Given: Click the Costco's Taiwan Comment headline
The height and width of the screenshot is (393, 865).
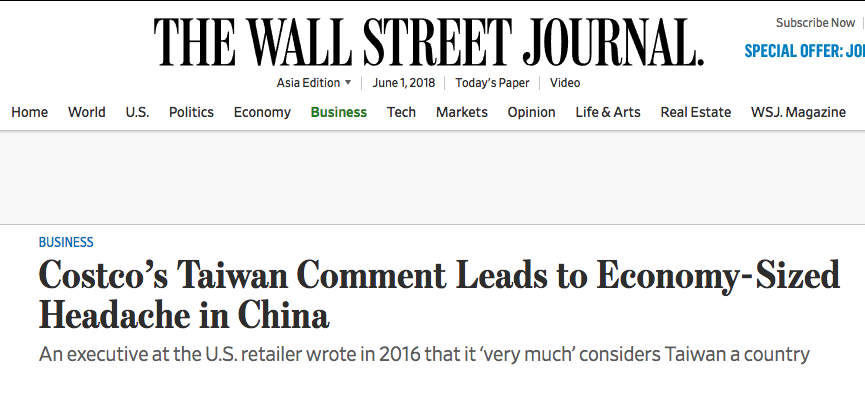Looking at the screenshot, I should pos(439,296).
